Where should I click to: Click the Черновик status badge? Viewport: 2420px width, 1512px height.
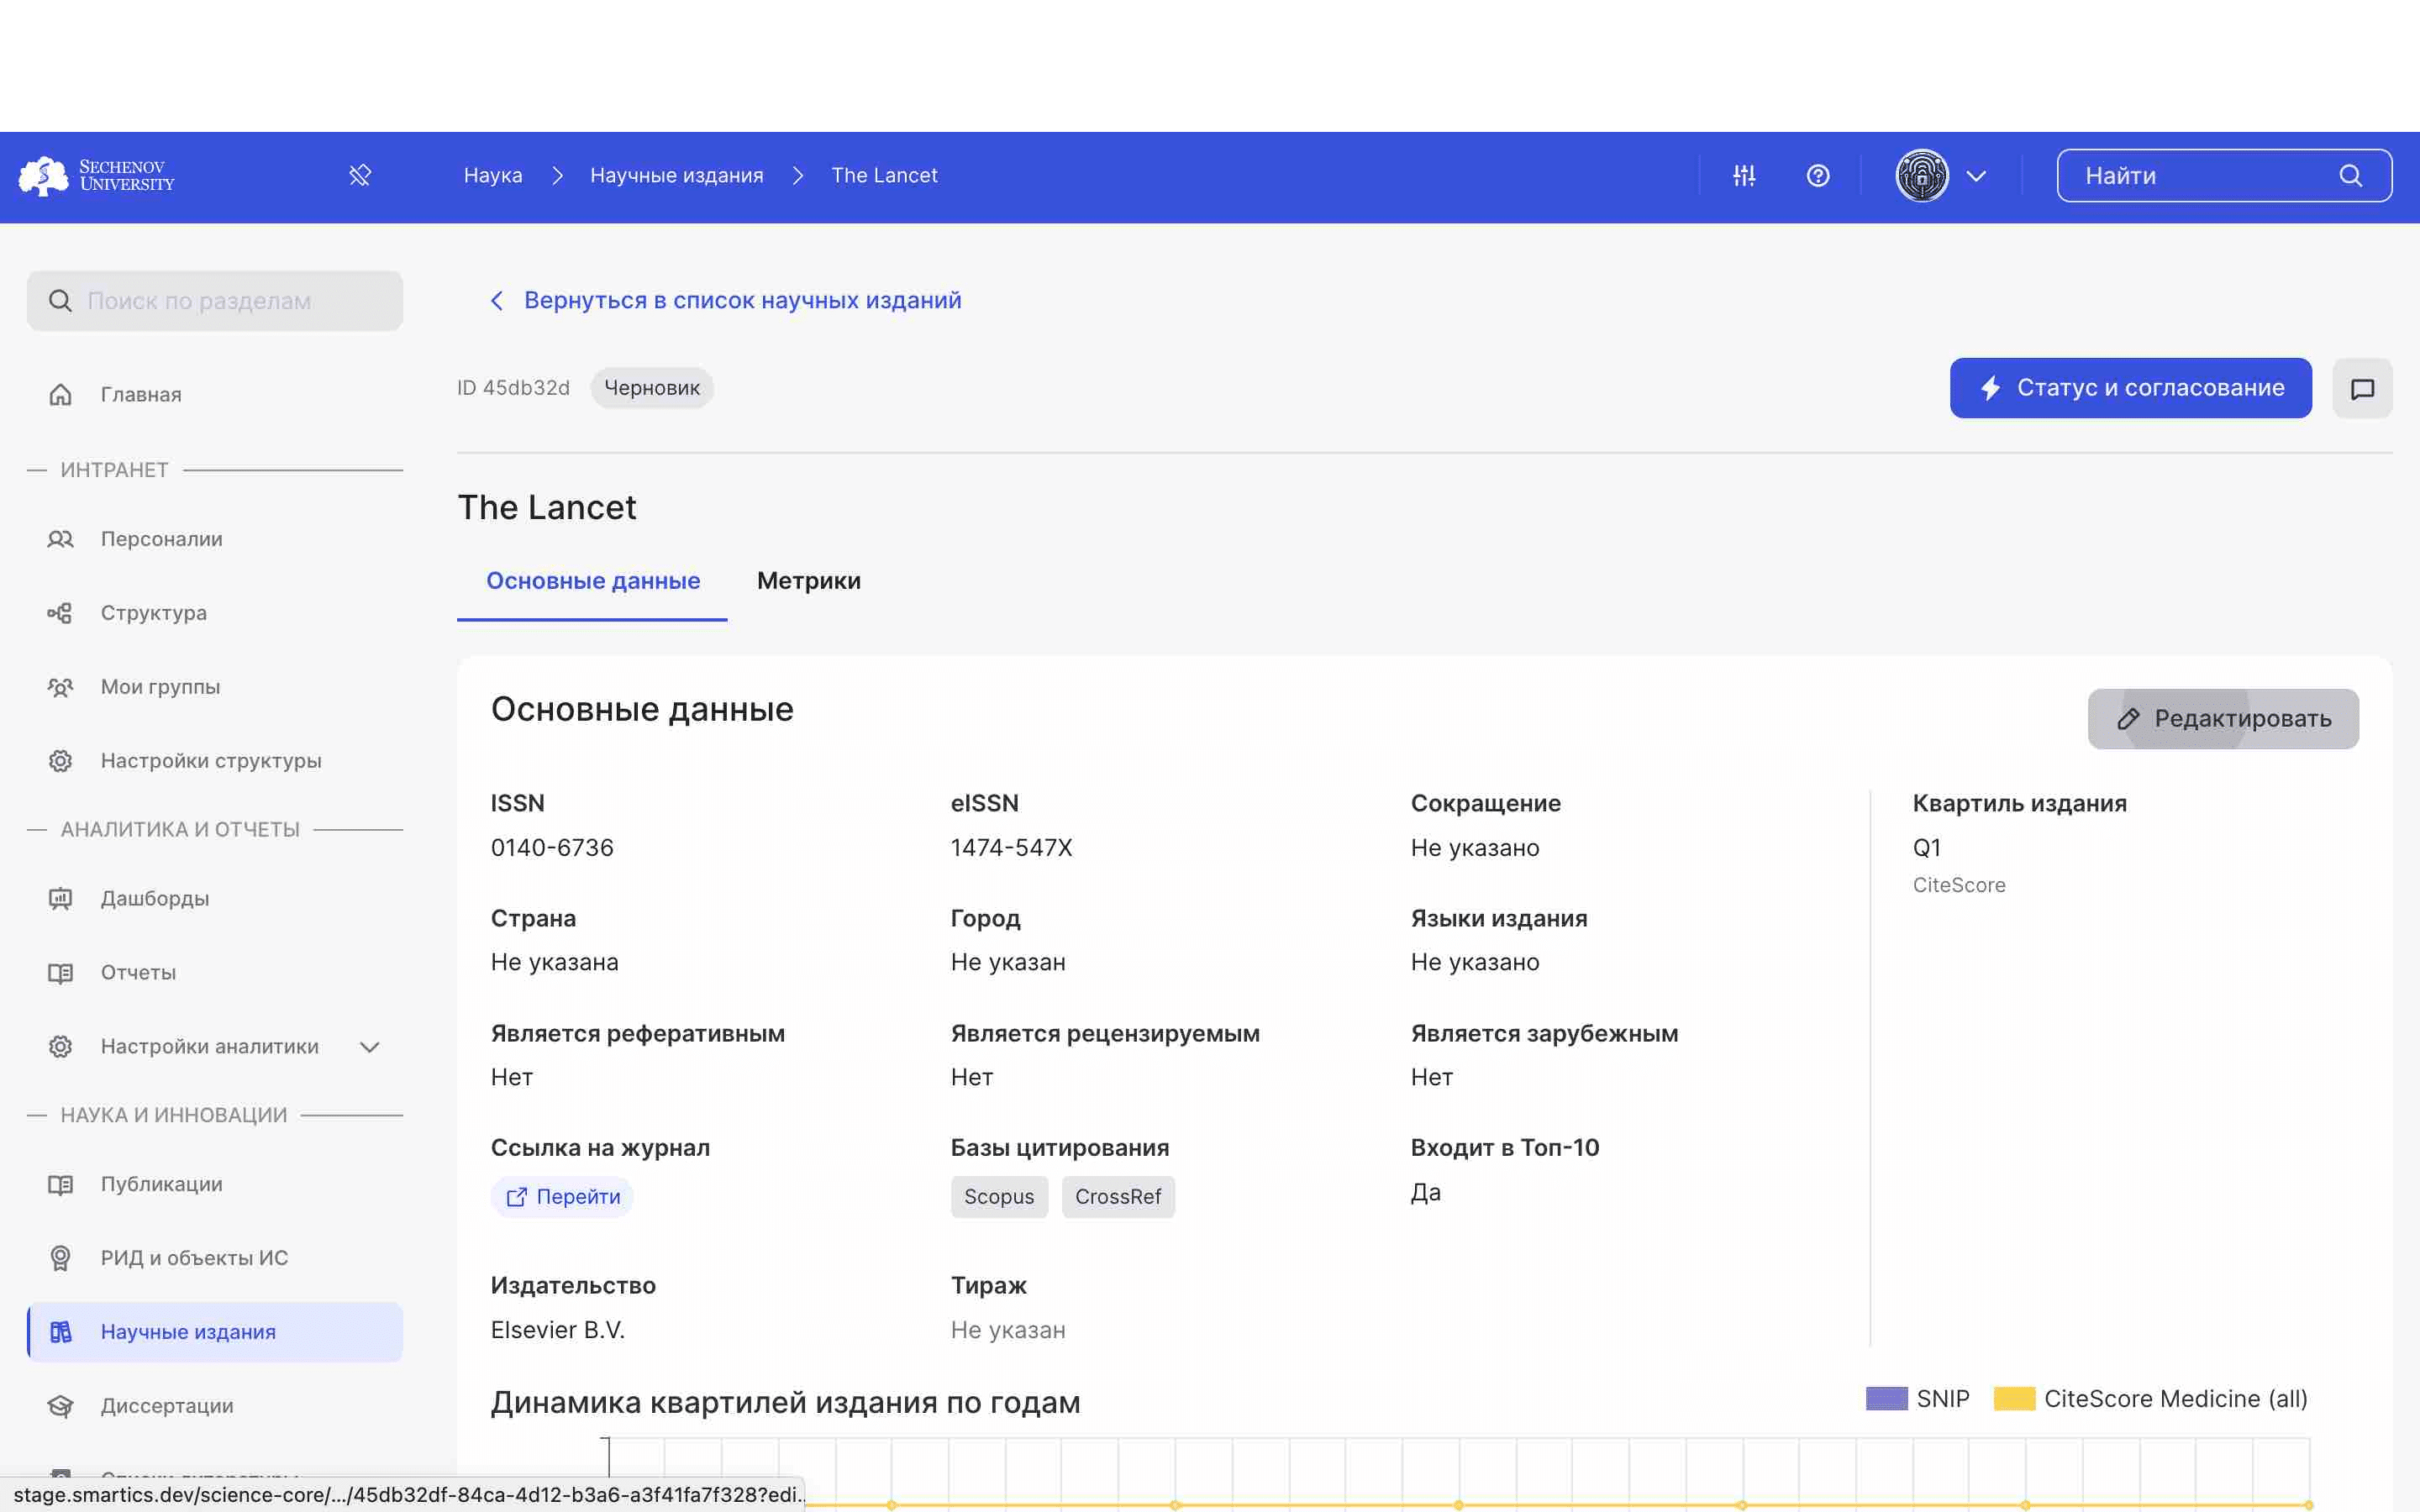(652, 388)
